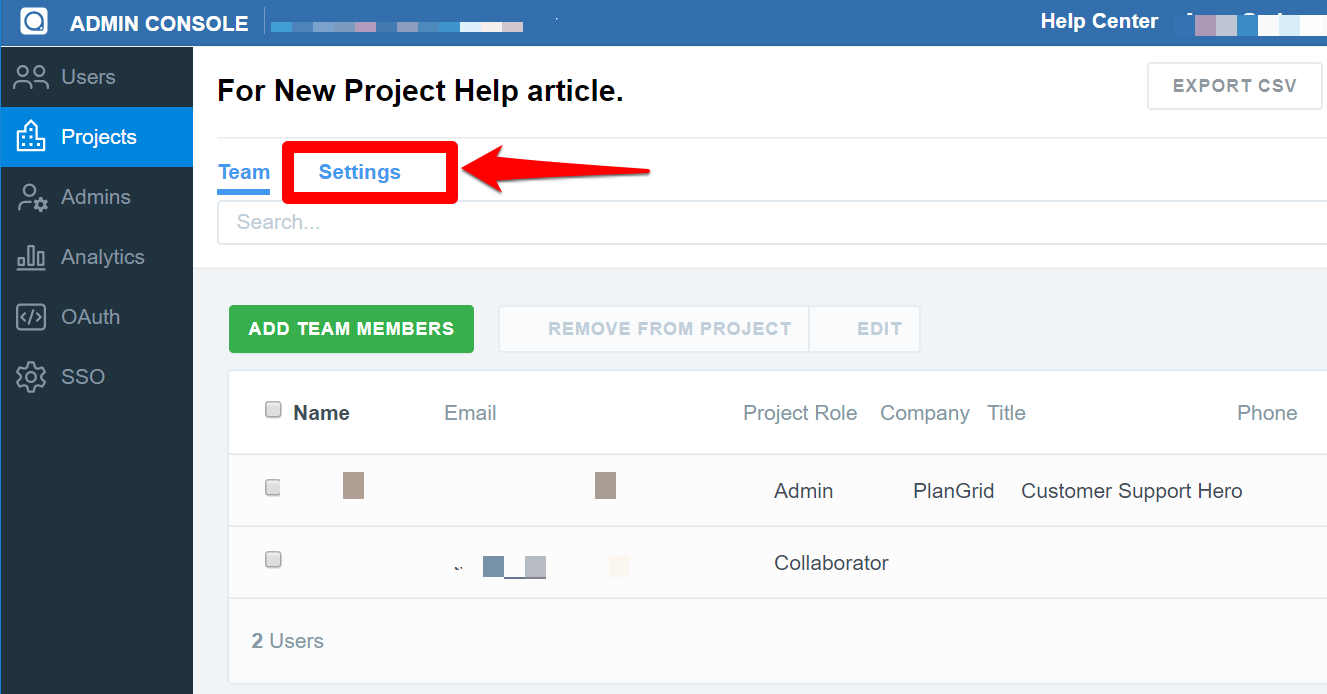Click the ADMIN CONSOLE header title
The width and height of the screenshot is (1327, 694).
[159, 23]
